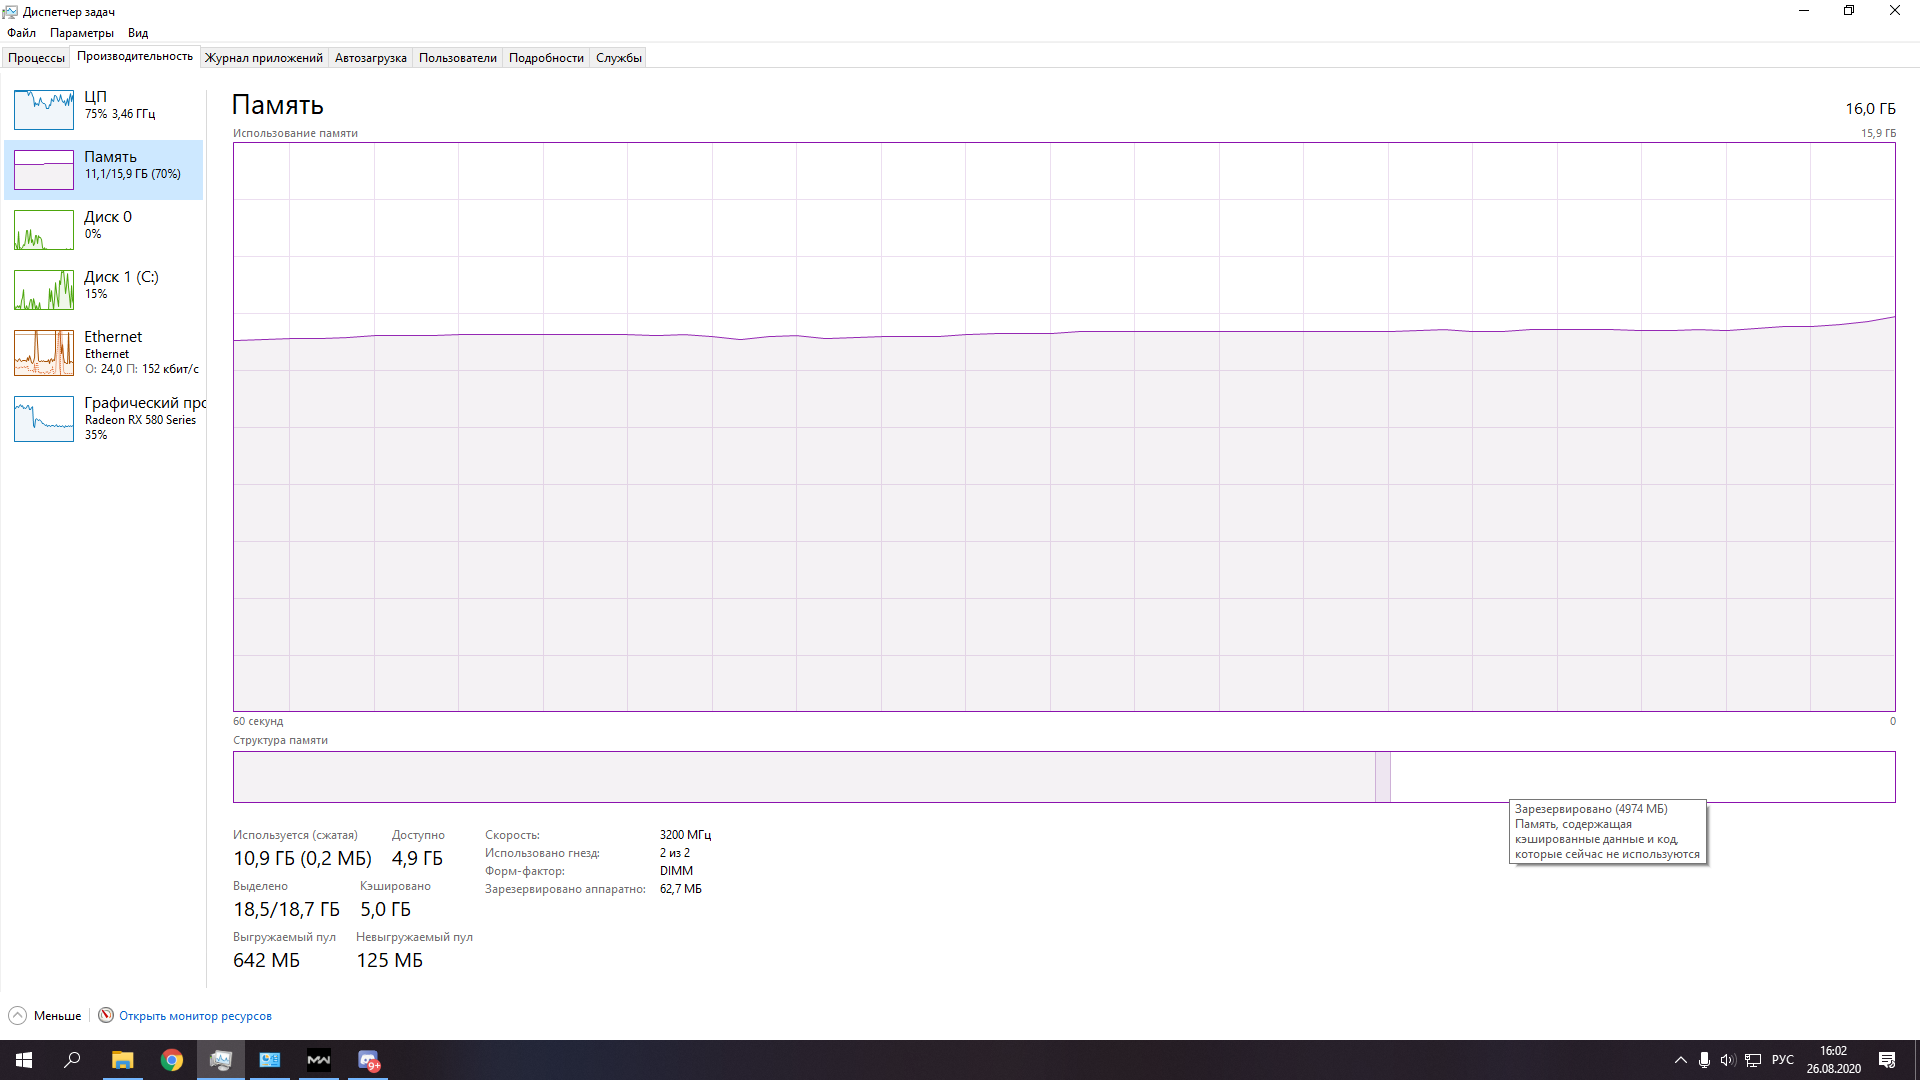Open Диск 1 (C:) performance graph
The height and width of the screenshot is (1080, 1920).
coord(44,290)
